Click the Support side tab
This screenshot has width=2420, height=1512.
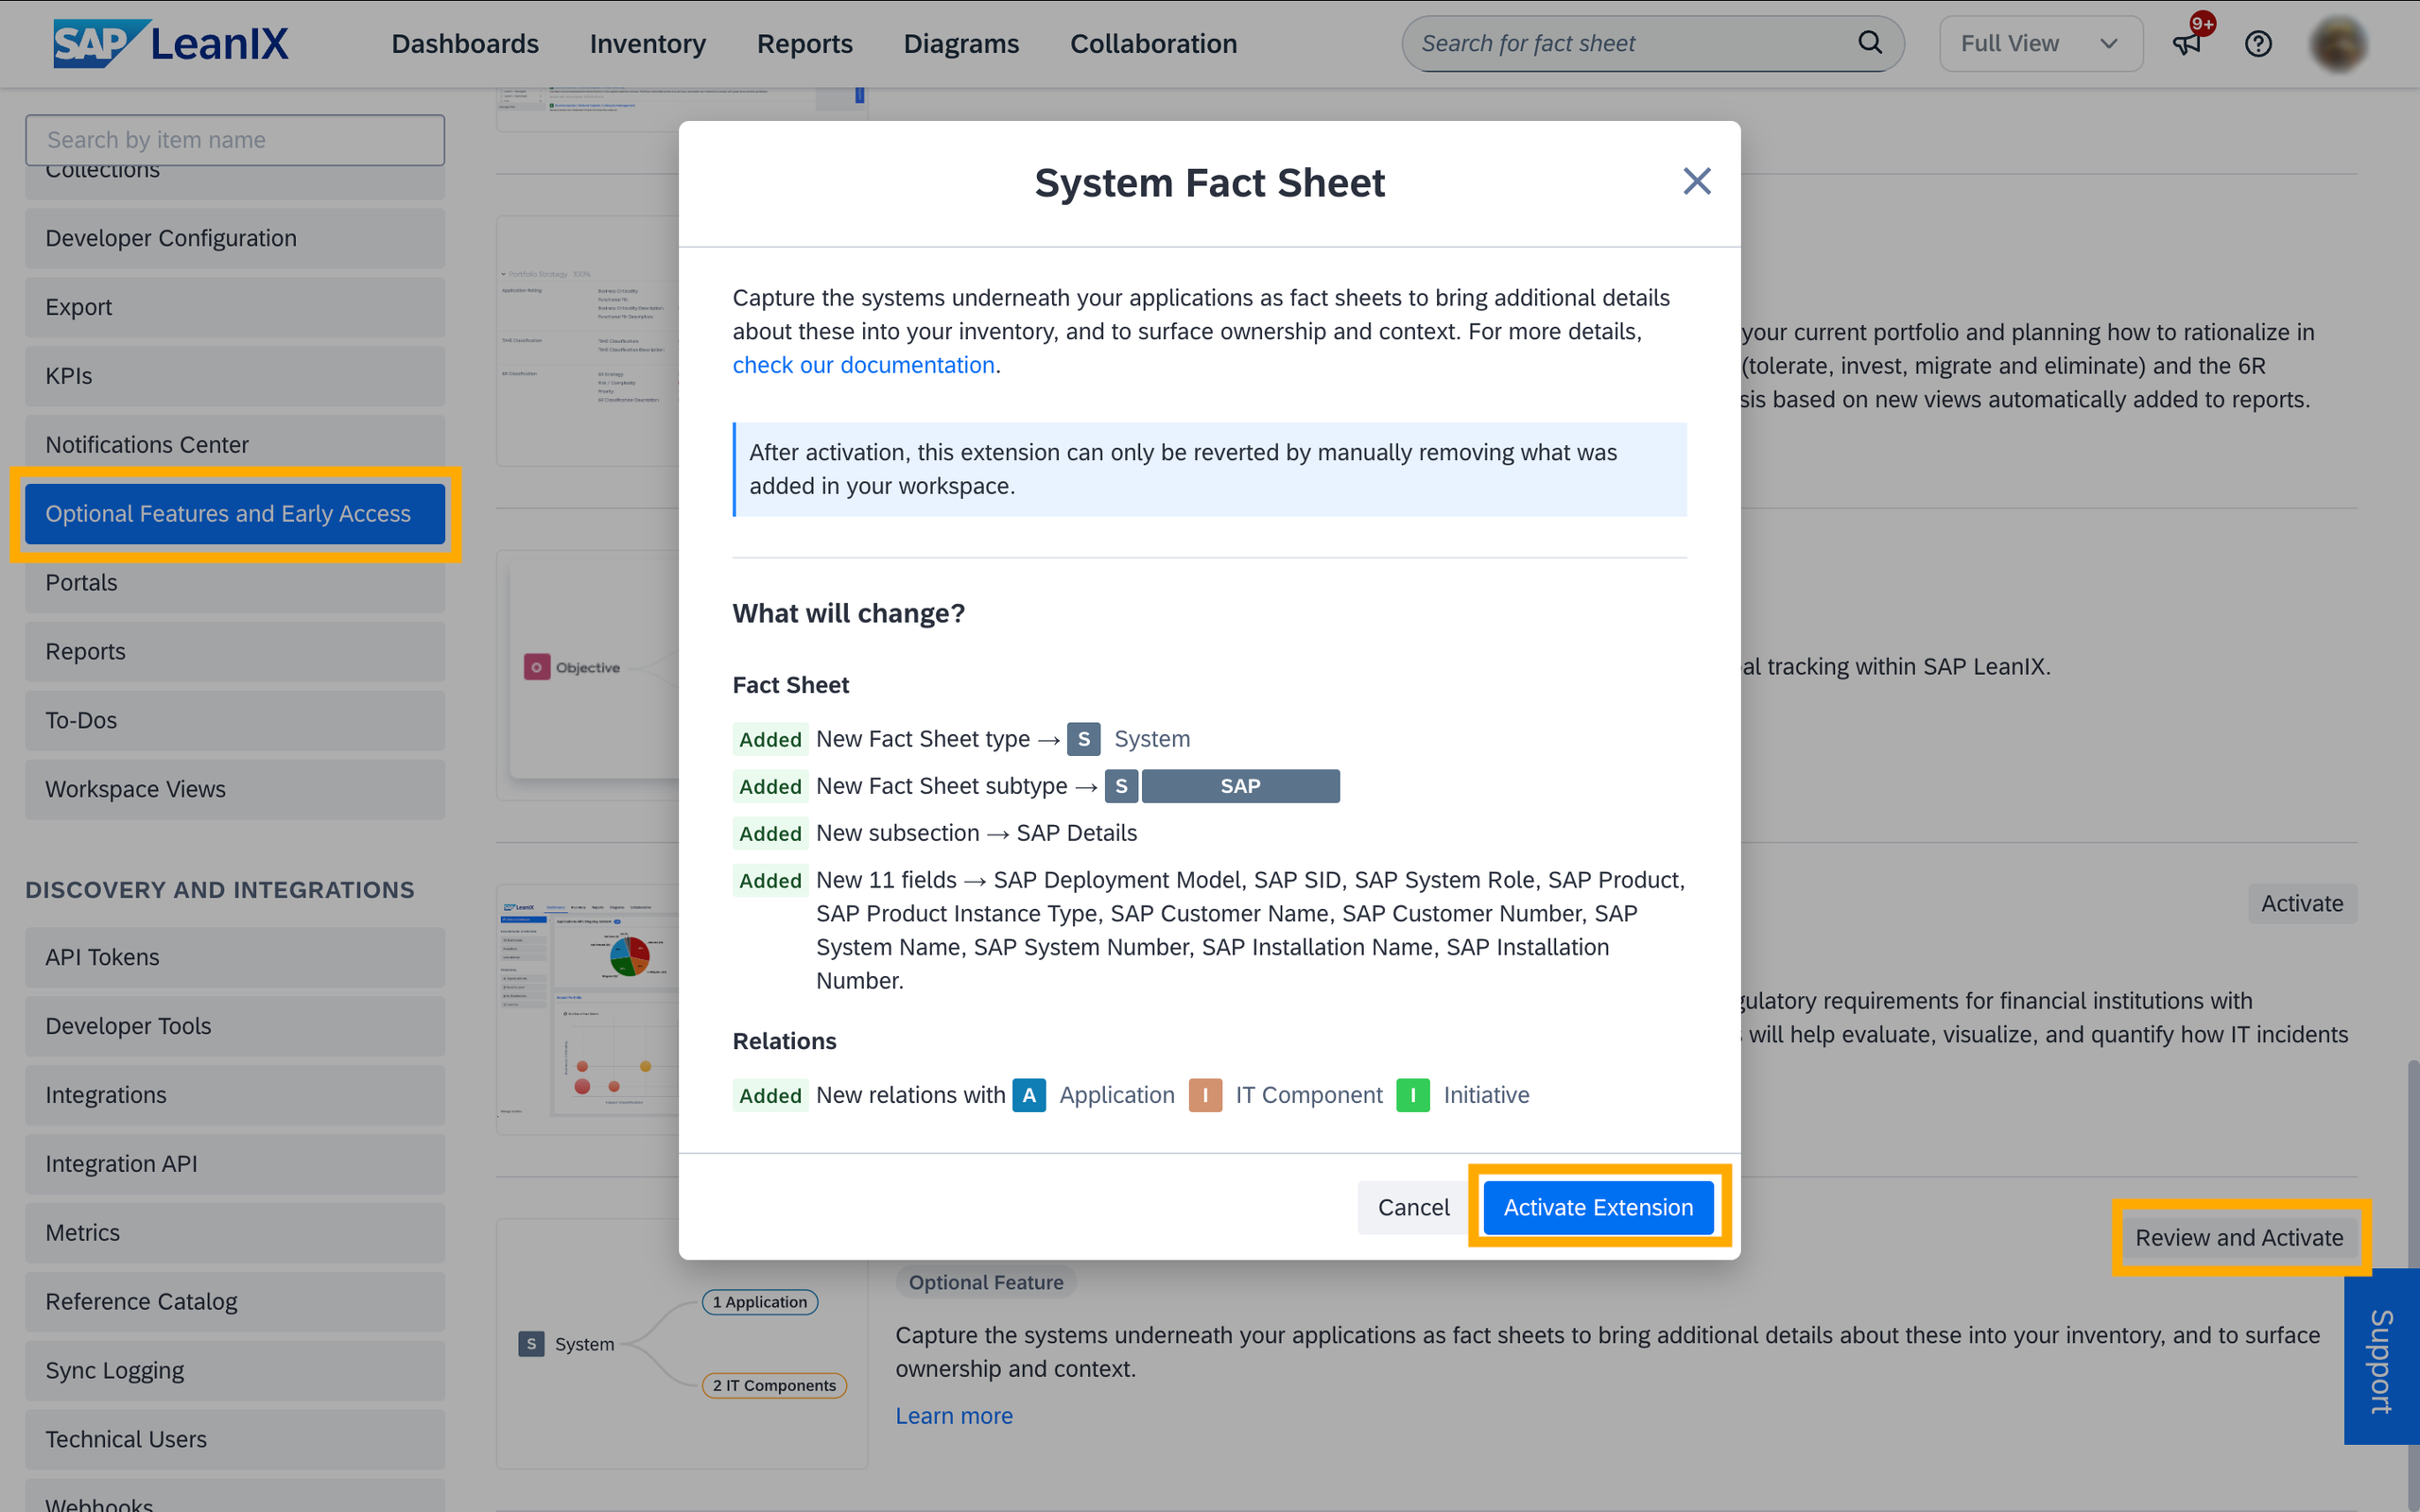pos(2381,1356)
